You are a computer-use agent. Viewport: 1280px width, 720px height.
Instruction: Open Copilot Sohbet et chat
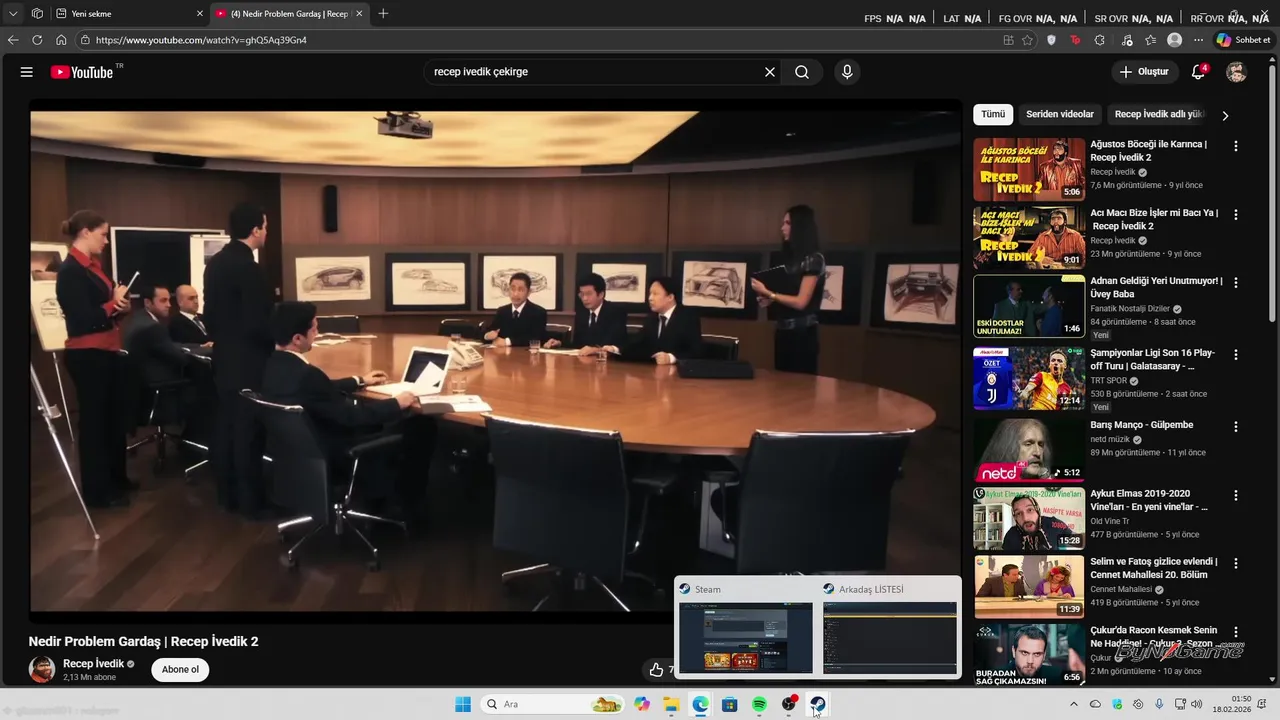pyautogui.click(x=1243, y=40)
